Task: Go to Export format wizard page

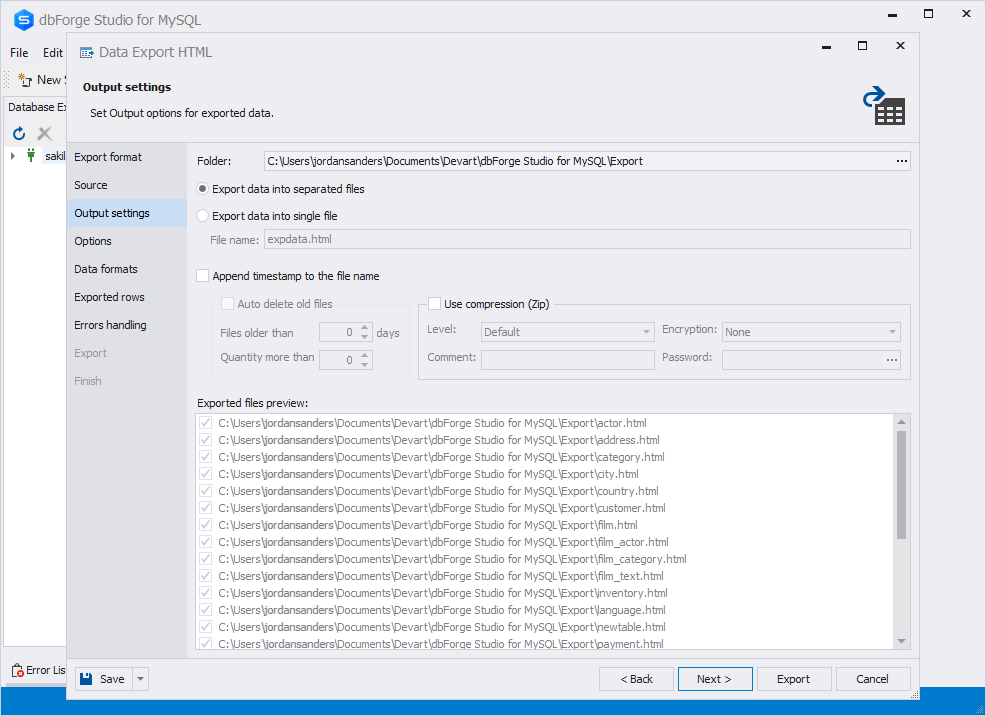Action: point(127,157)
